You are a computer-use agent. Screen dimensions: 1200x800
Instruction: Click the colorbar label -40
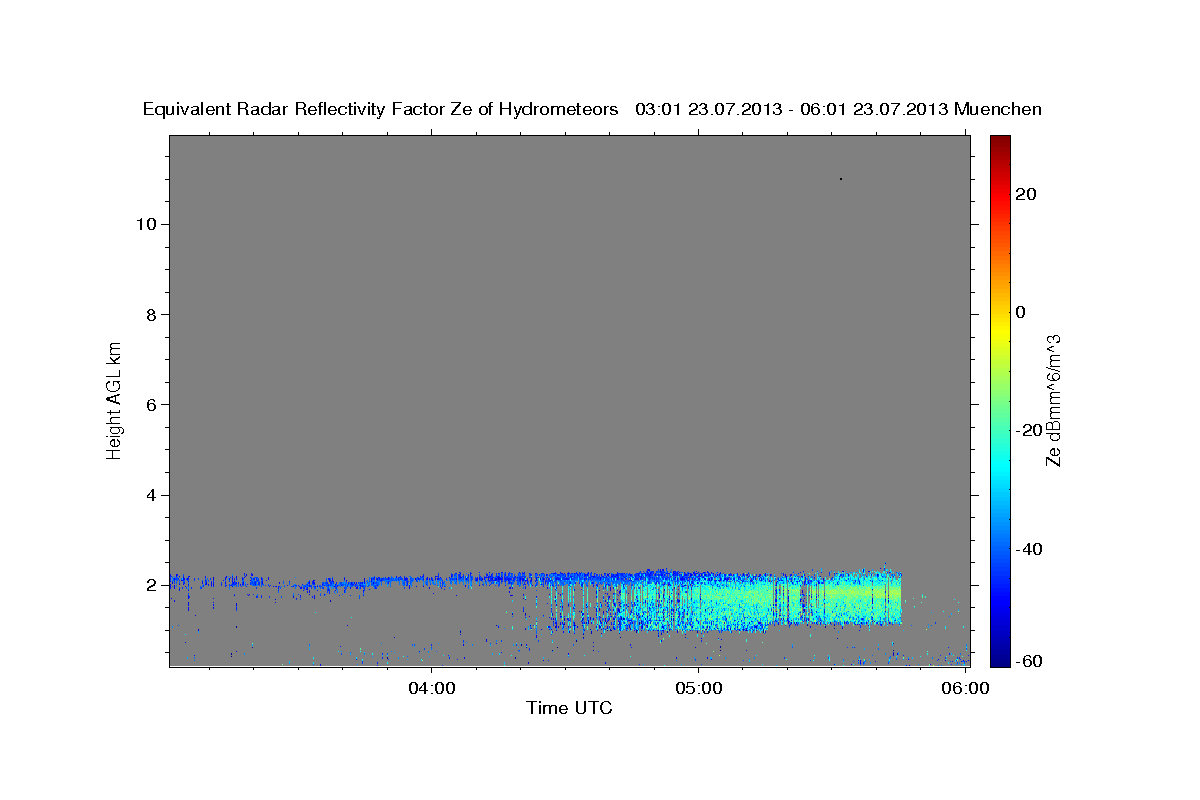point(1029,548)
